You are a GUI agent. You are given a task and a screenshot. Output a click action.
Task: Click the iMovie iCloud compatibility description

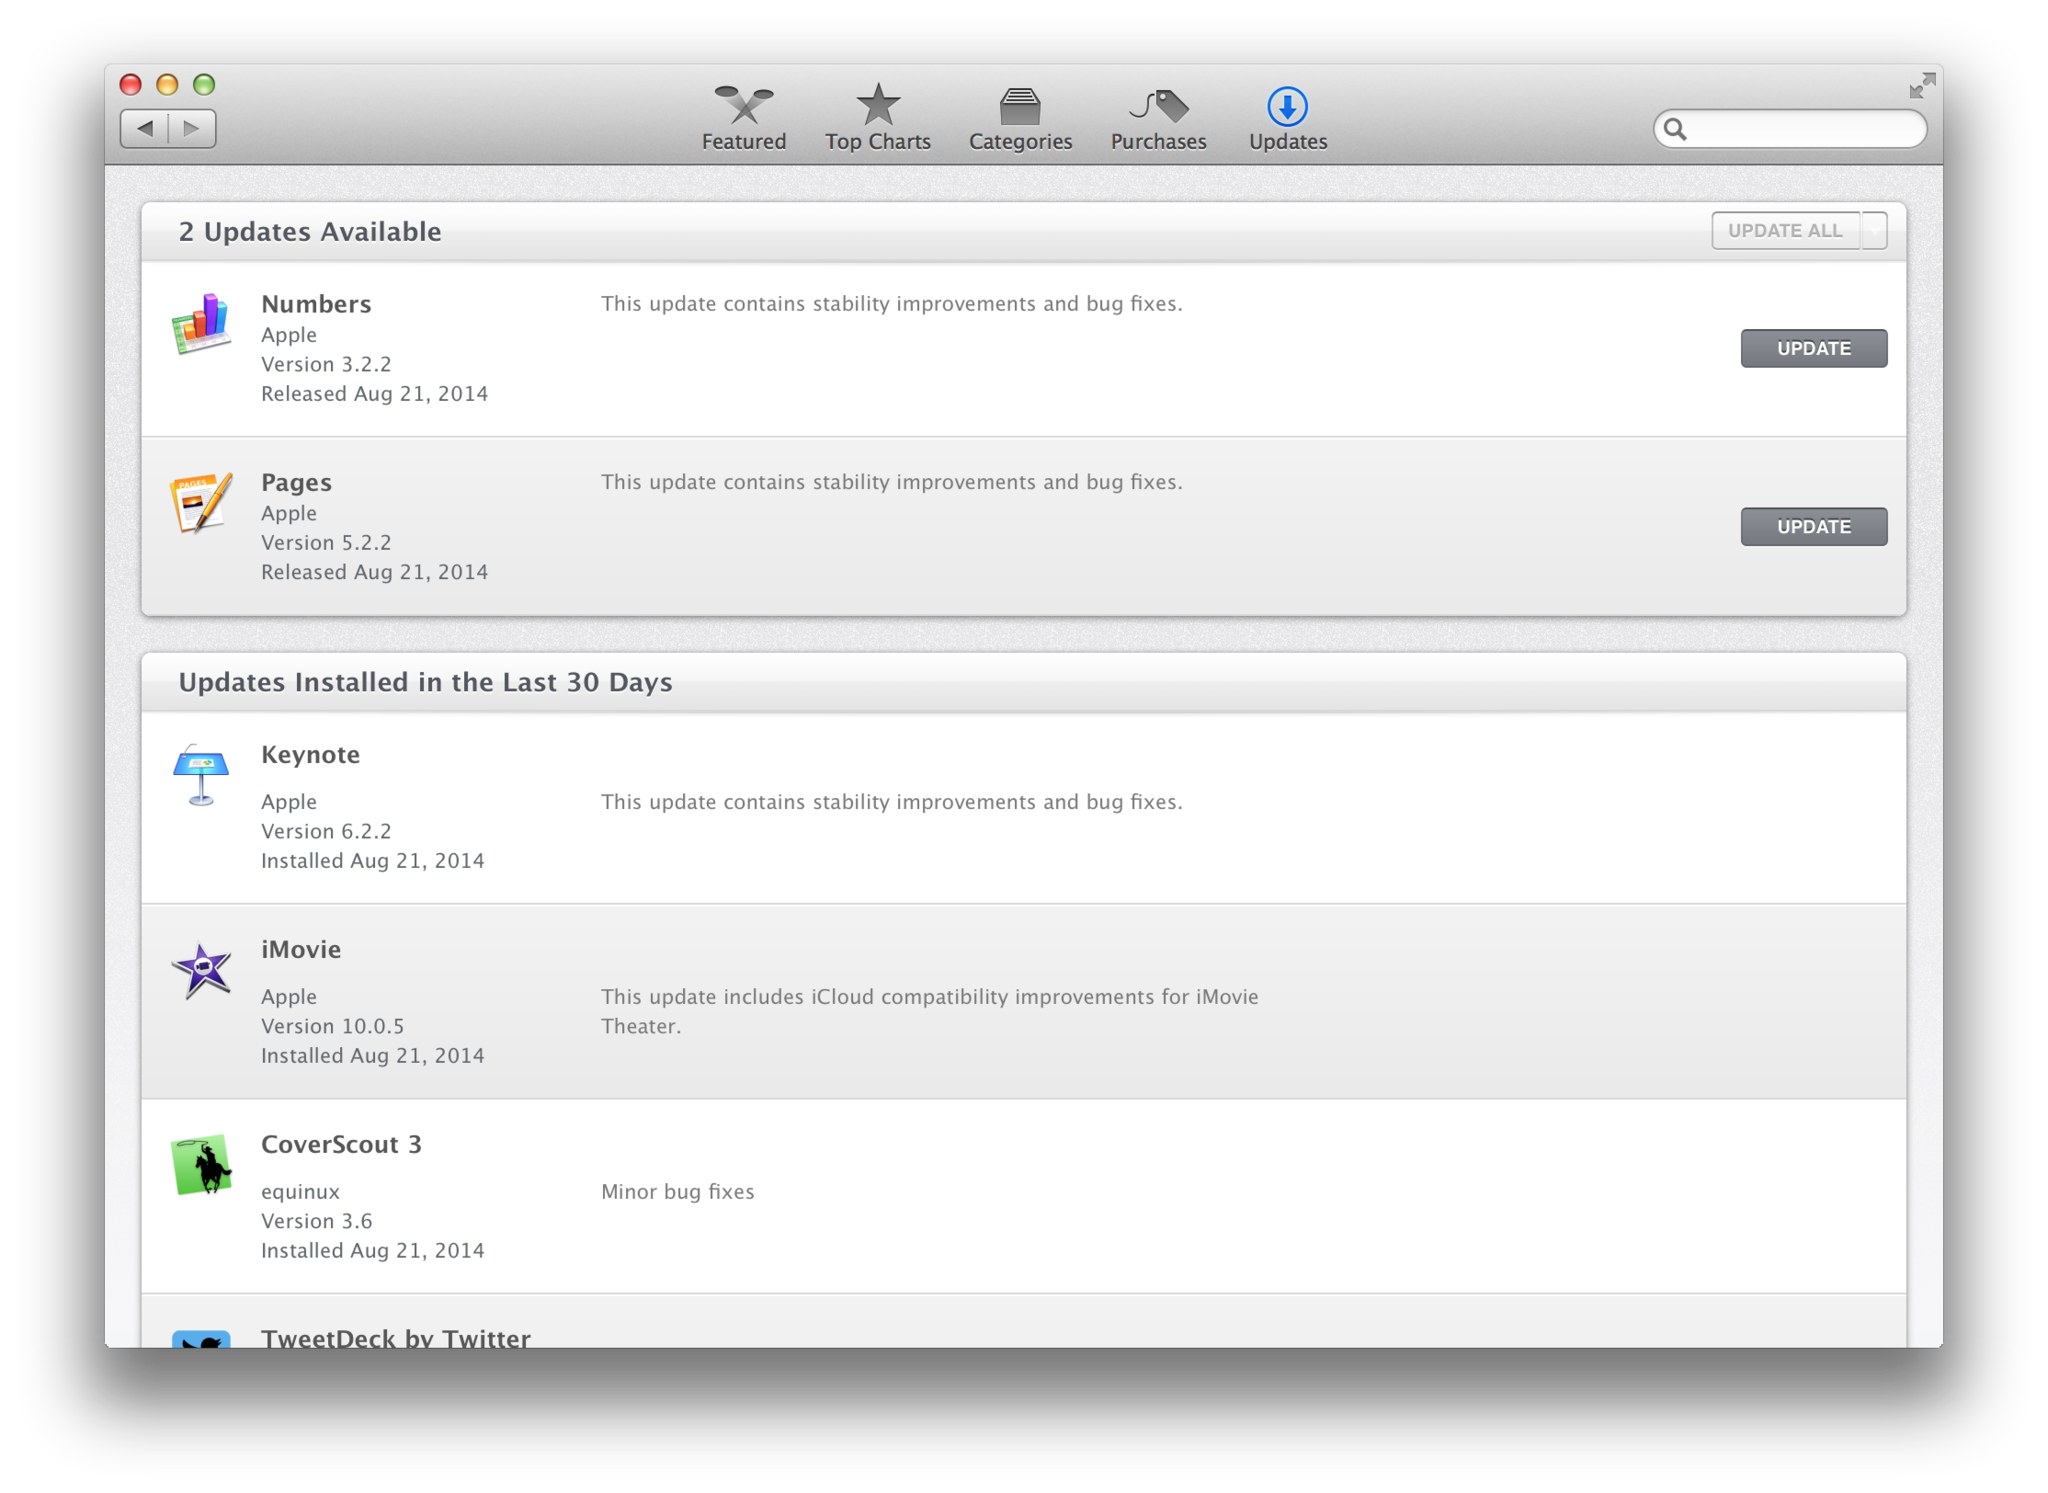pyautogui.click(x=930, y=1011)
